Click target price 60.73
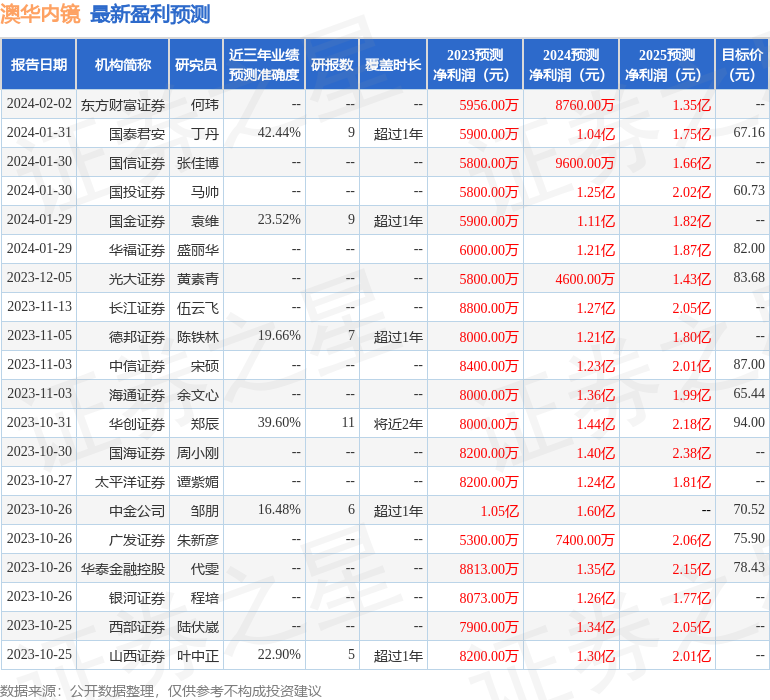 [749, 191]
